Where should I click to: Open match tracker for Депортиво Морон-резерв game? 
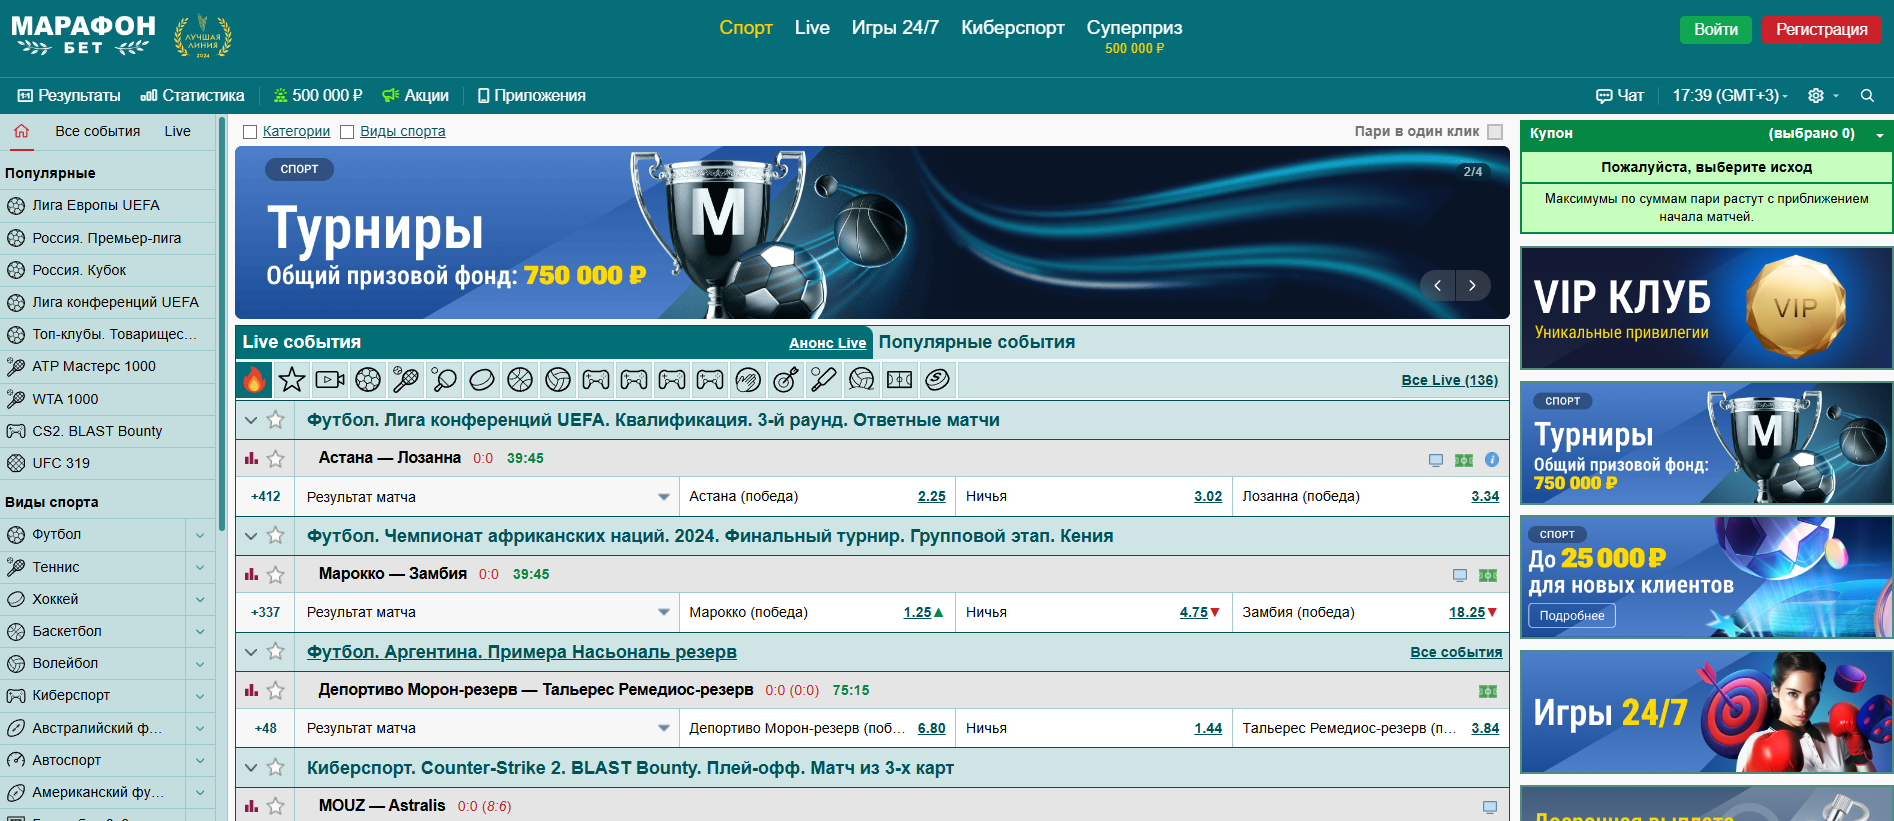click(1488, 692)
